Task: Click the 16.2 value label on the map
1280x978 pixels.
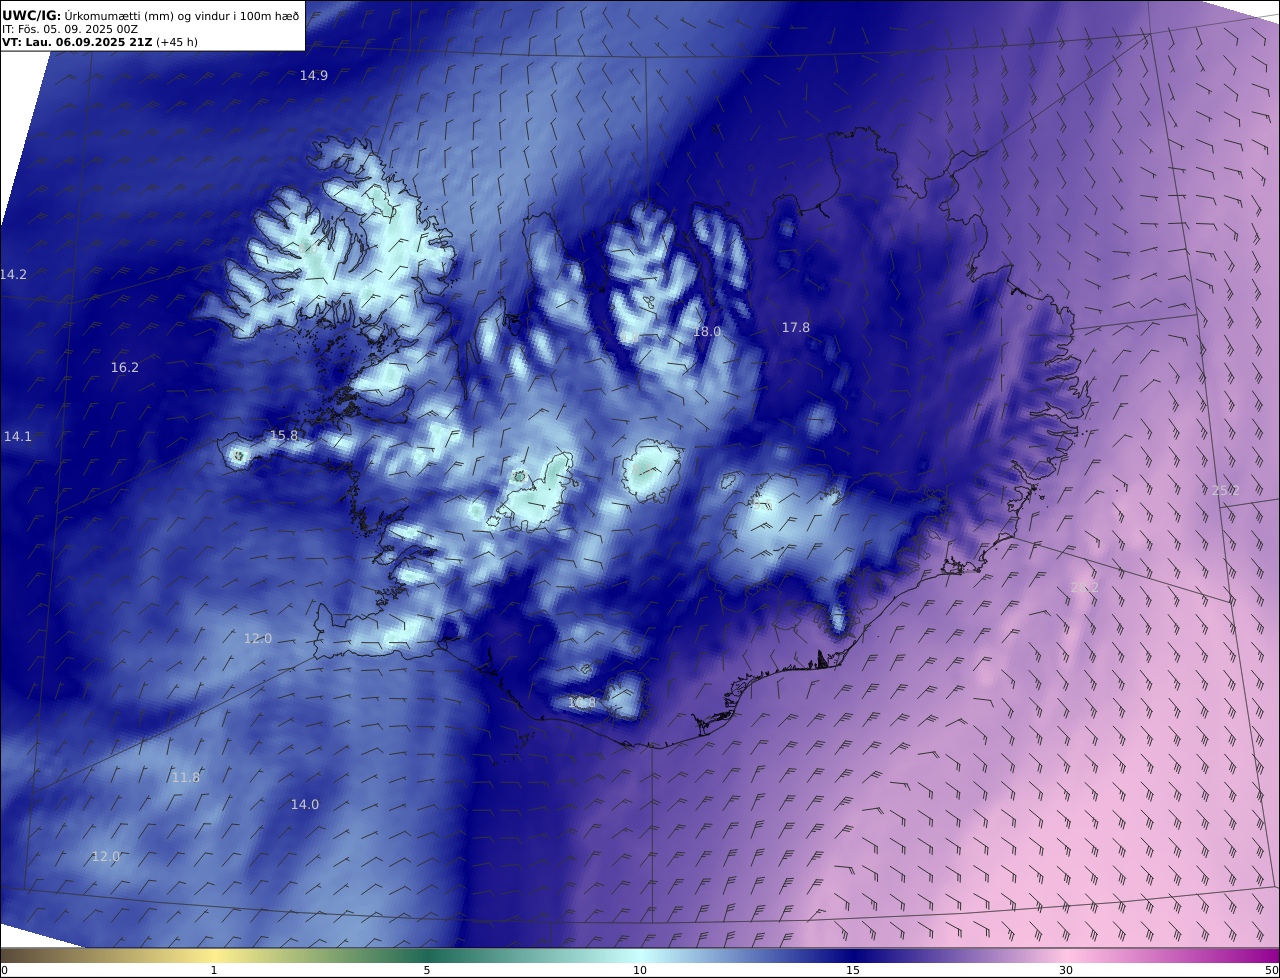Action: (125, 368)
